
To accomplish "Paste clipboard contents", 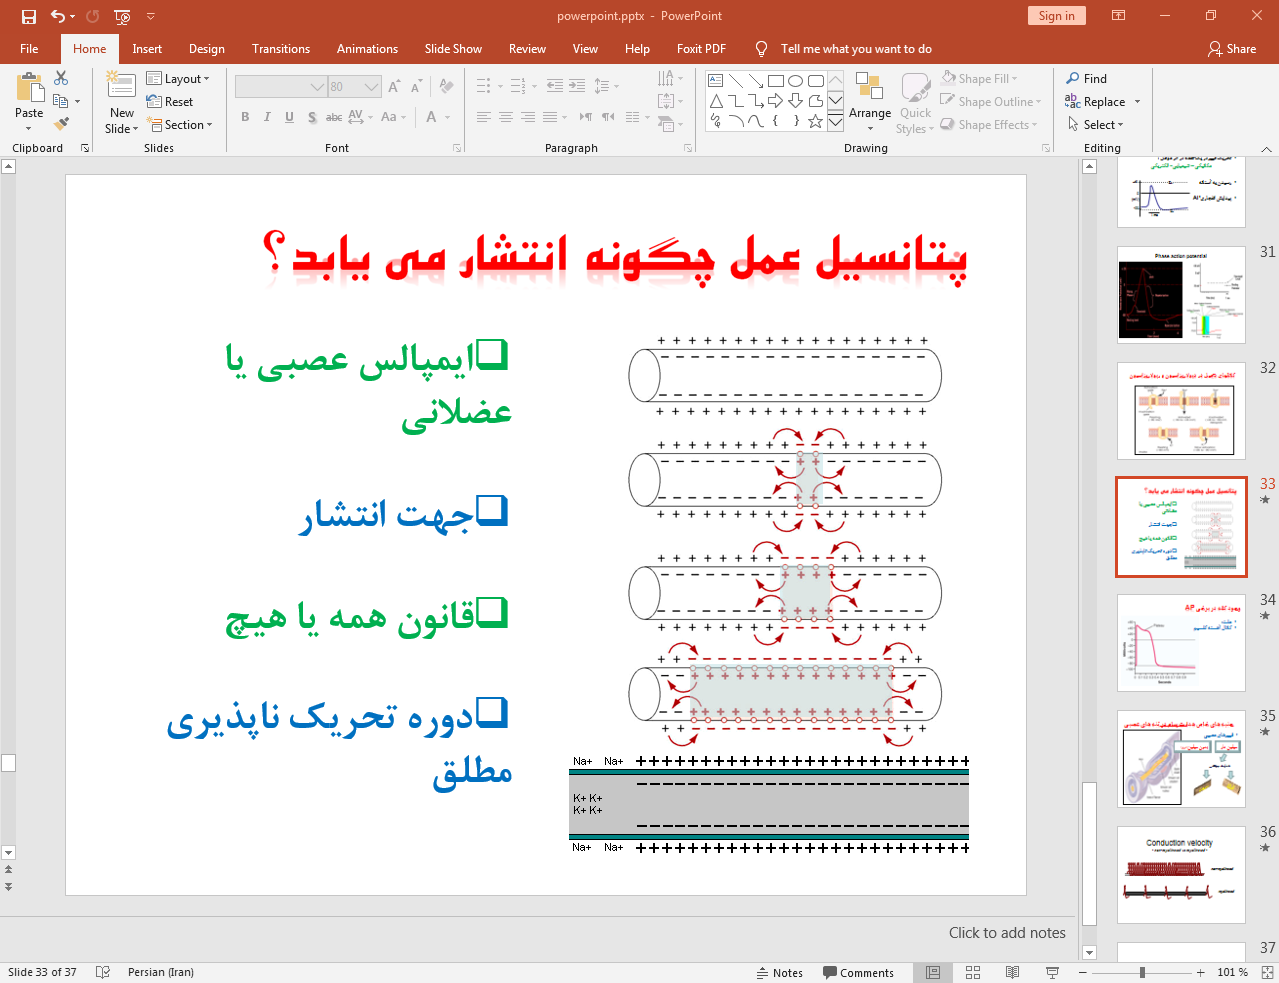I will (x=29, y=102).
